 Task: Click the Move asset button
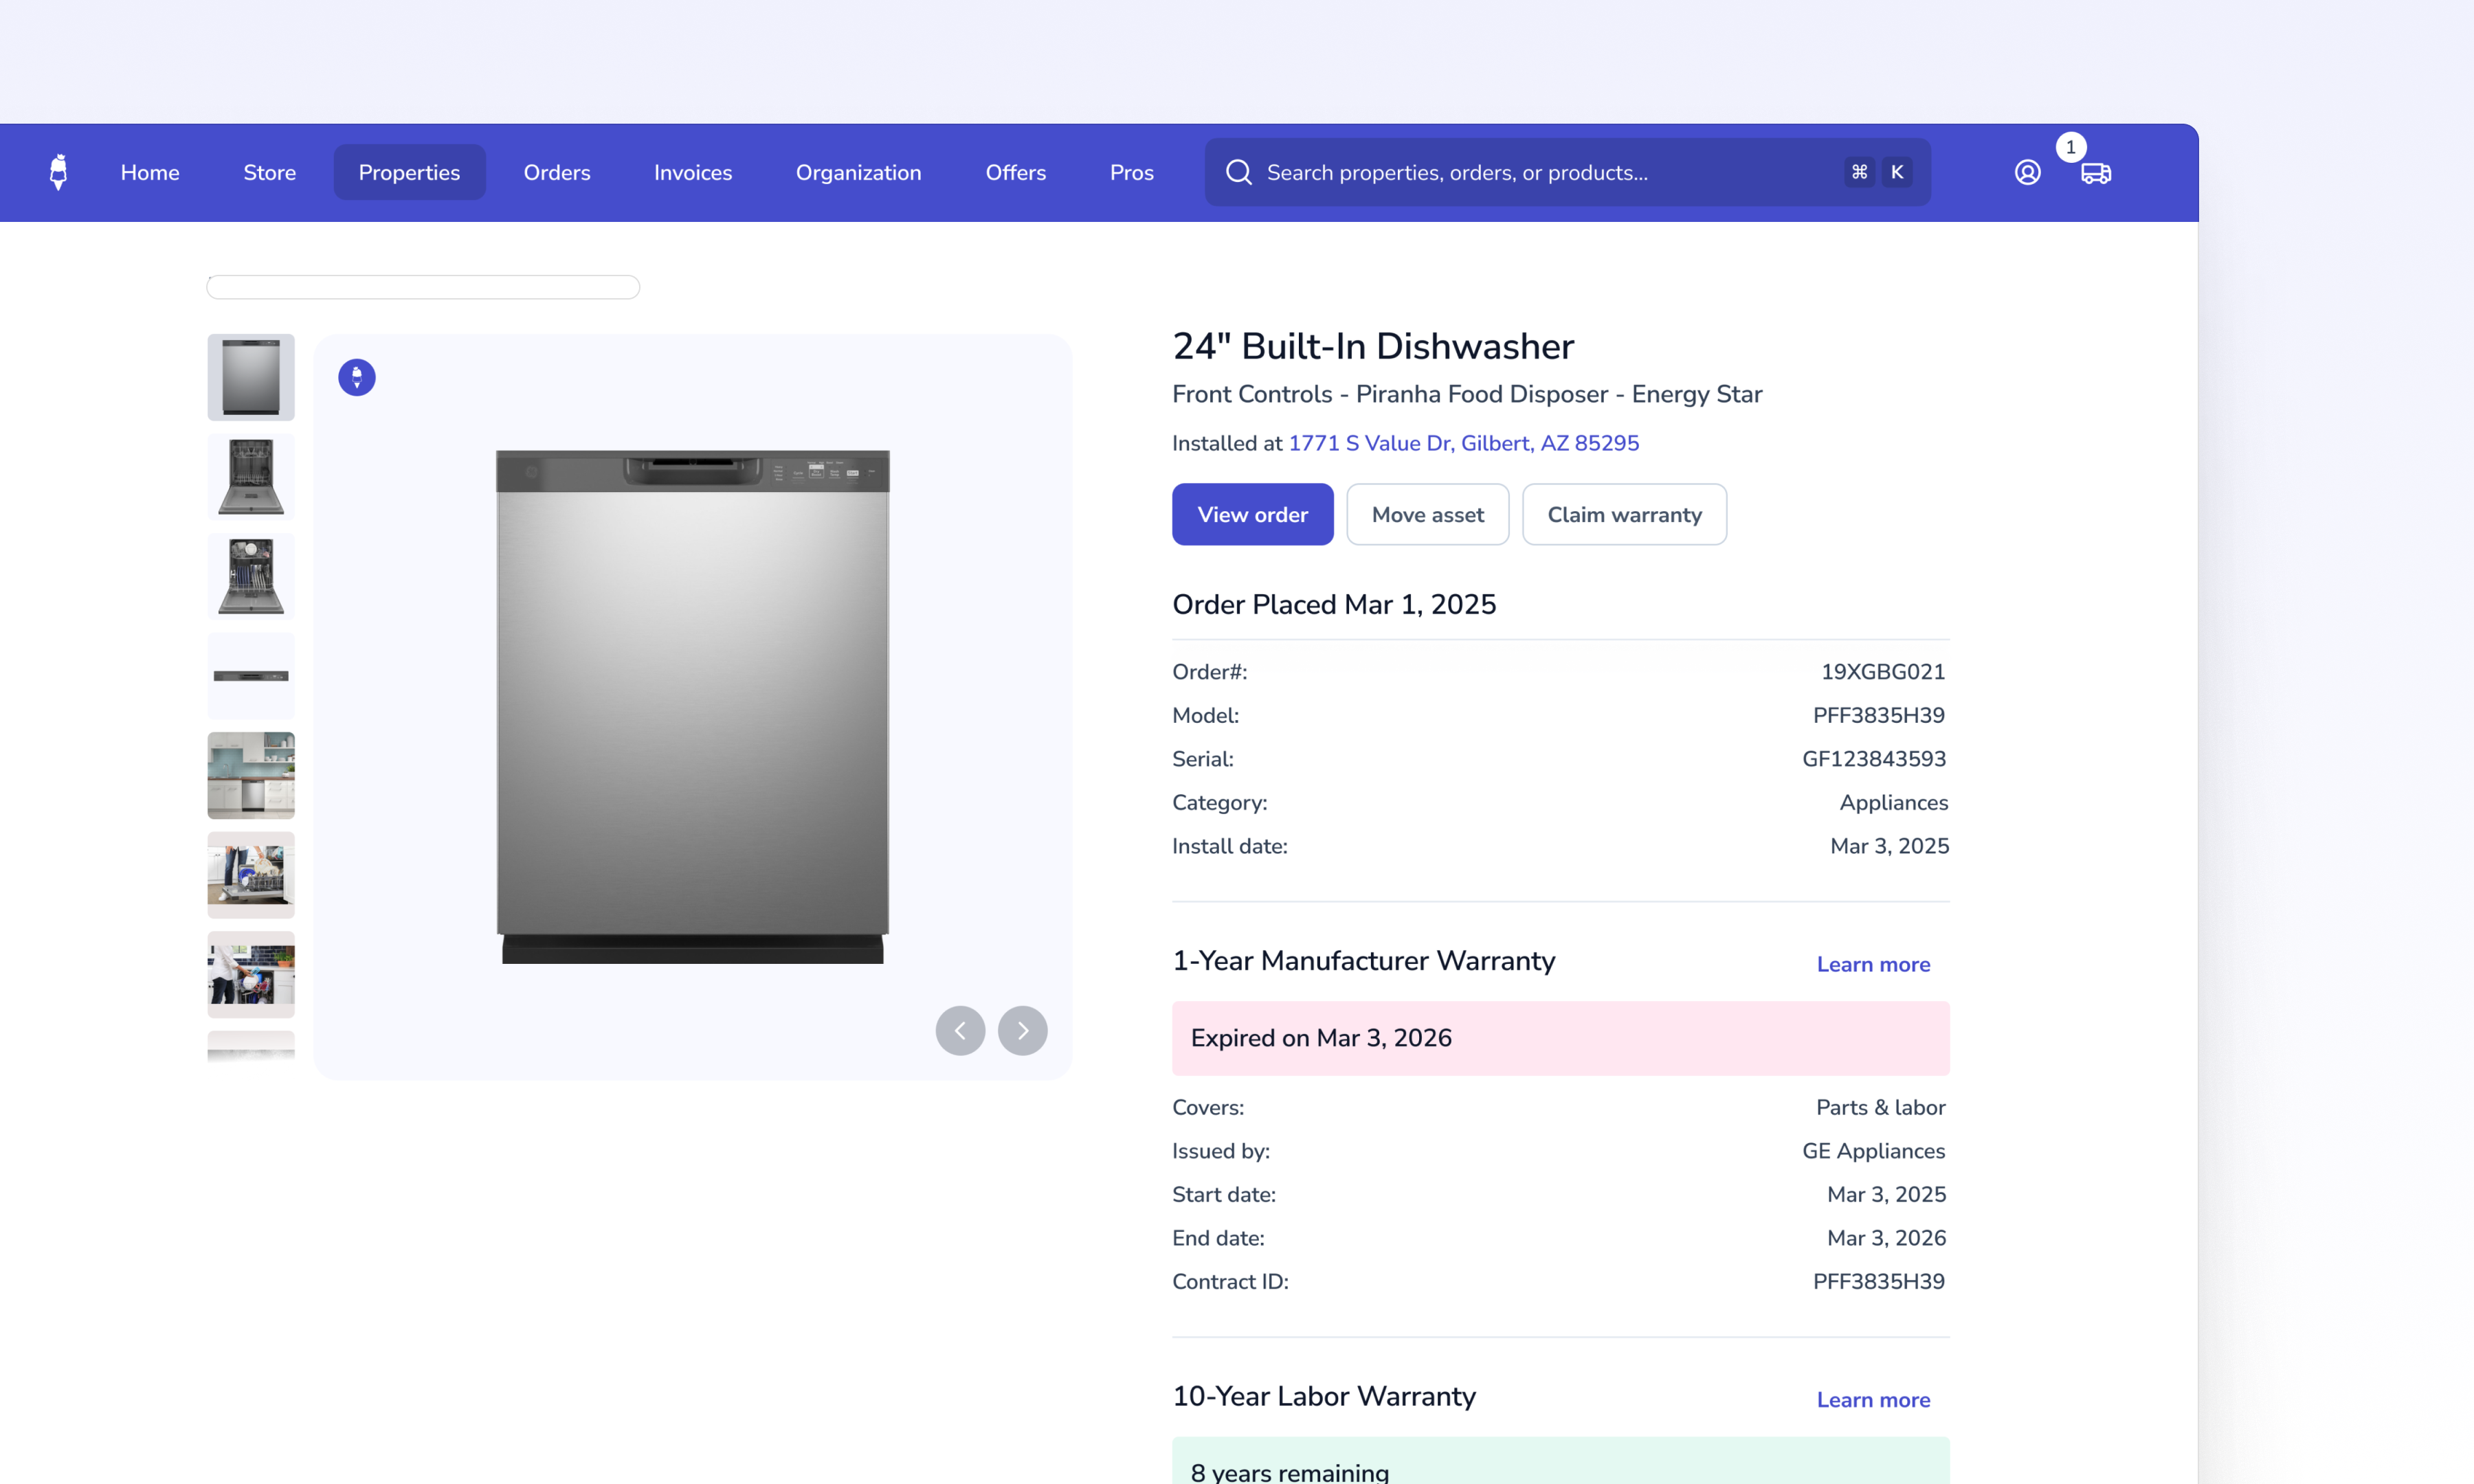click(1427, 514)
